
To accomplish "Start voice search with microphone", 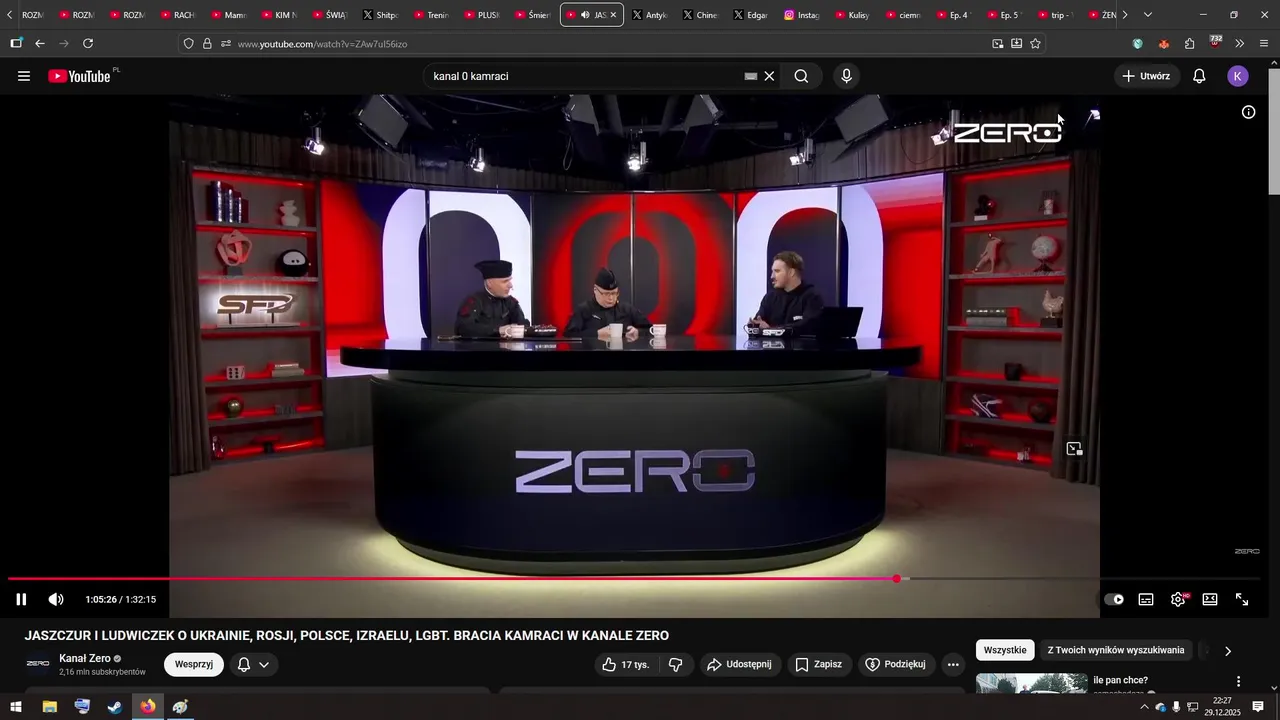I will [x=847, y=76].
